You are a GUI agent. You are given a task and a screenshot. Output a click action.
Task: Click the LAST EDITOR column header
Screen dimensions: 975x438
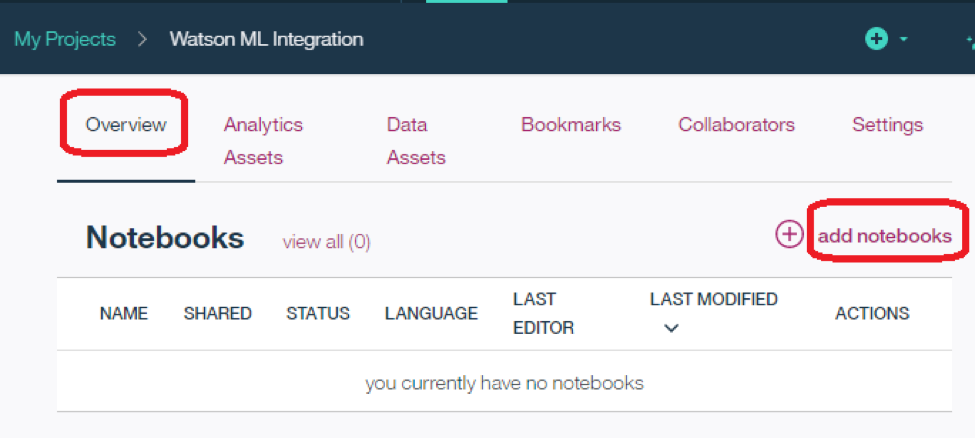tap(543, 314)
